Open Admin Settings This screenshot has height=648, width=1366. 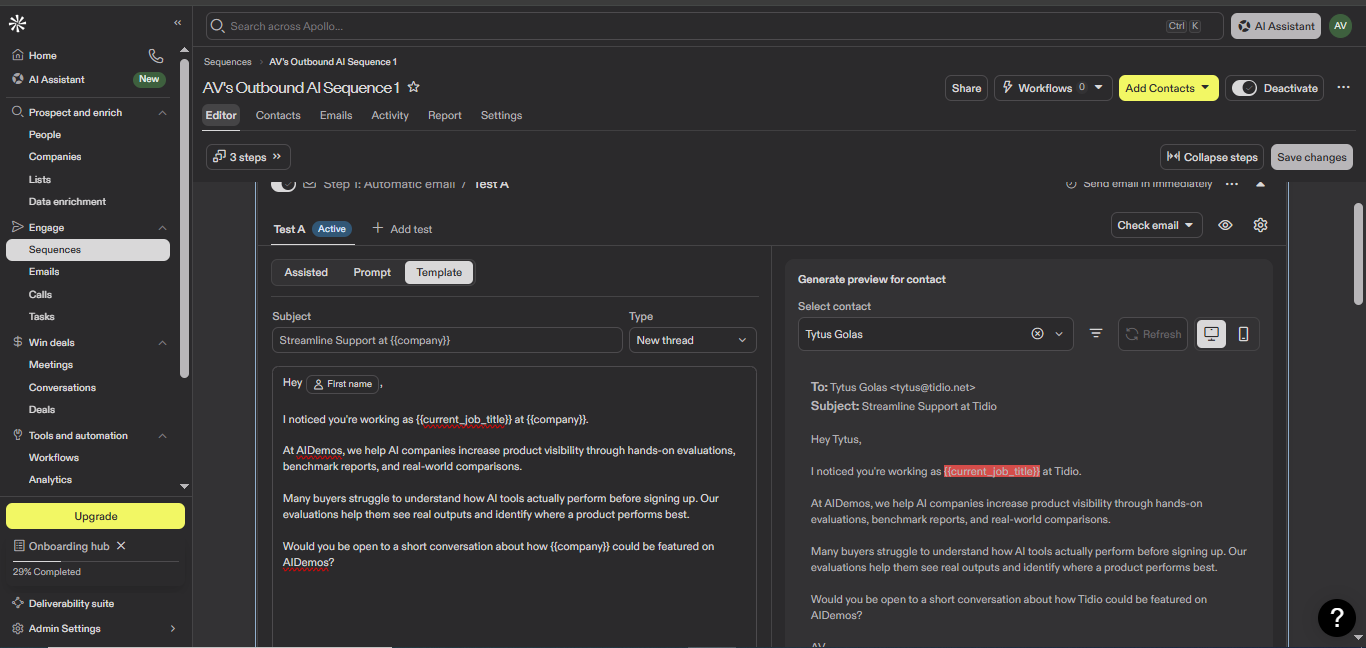click(x=64, y=628)
